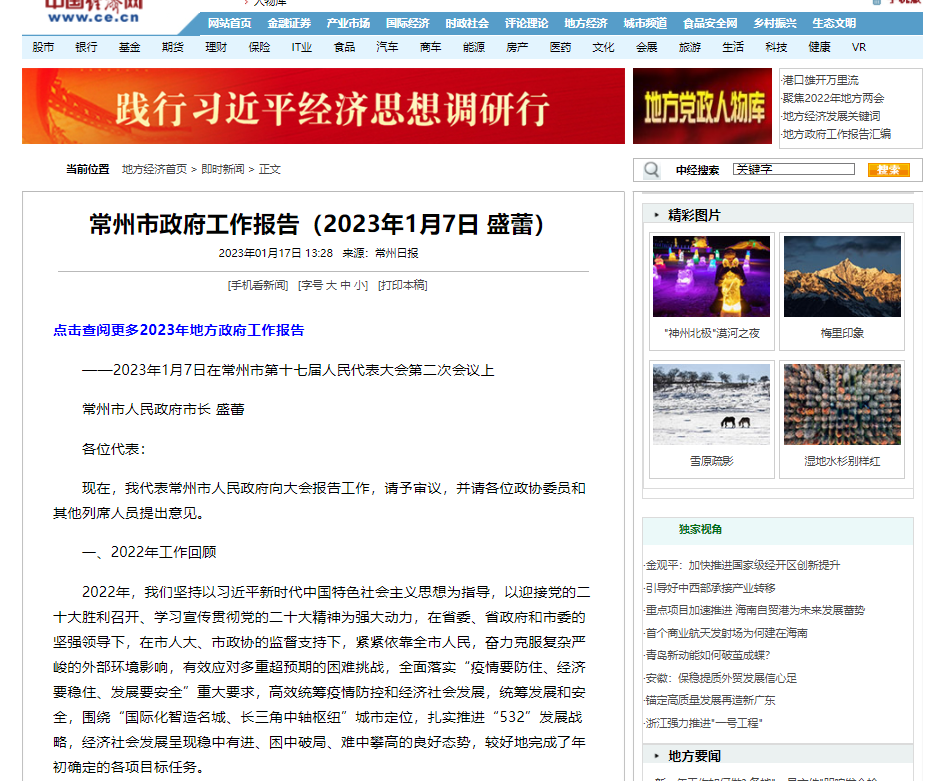Go to the 商车 channel

(x=431, y=47)
